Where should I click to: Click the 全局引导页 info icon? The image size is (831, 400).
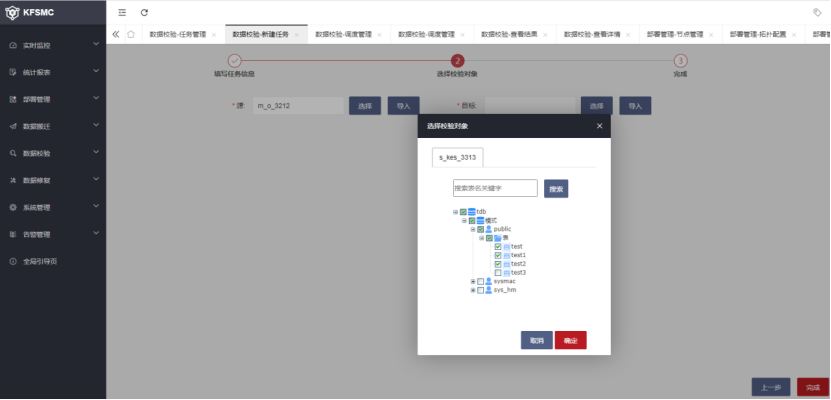pos(13,261)
